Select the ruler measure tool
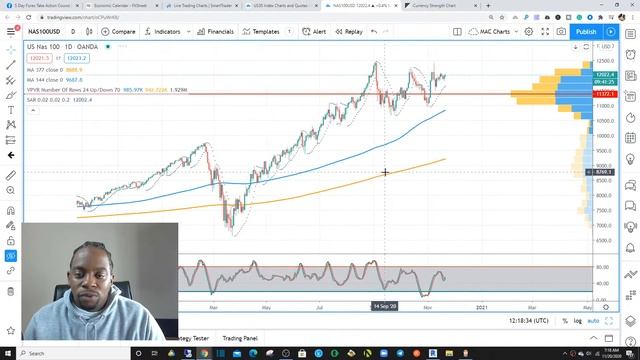Screen dimensions: 640x360 [11, 175]
